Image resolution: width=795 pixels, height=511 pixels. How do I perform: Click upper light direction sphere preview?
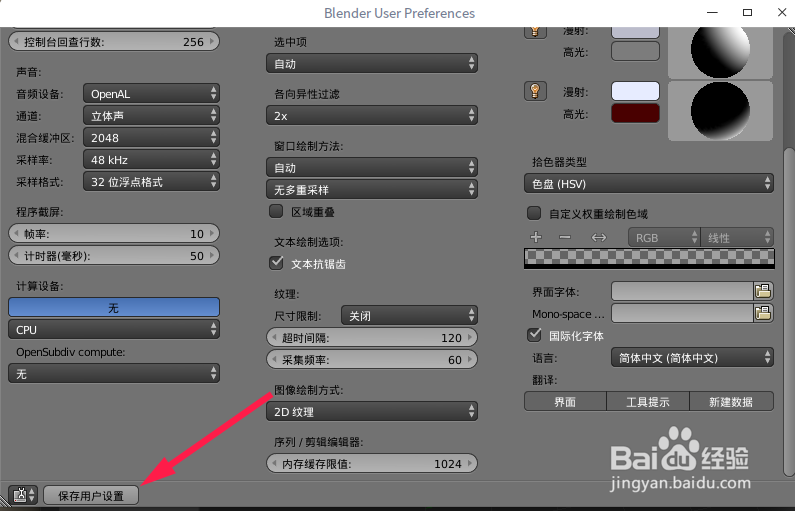point(720,52)
